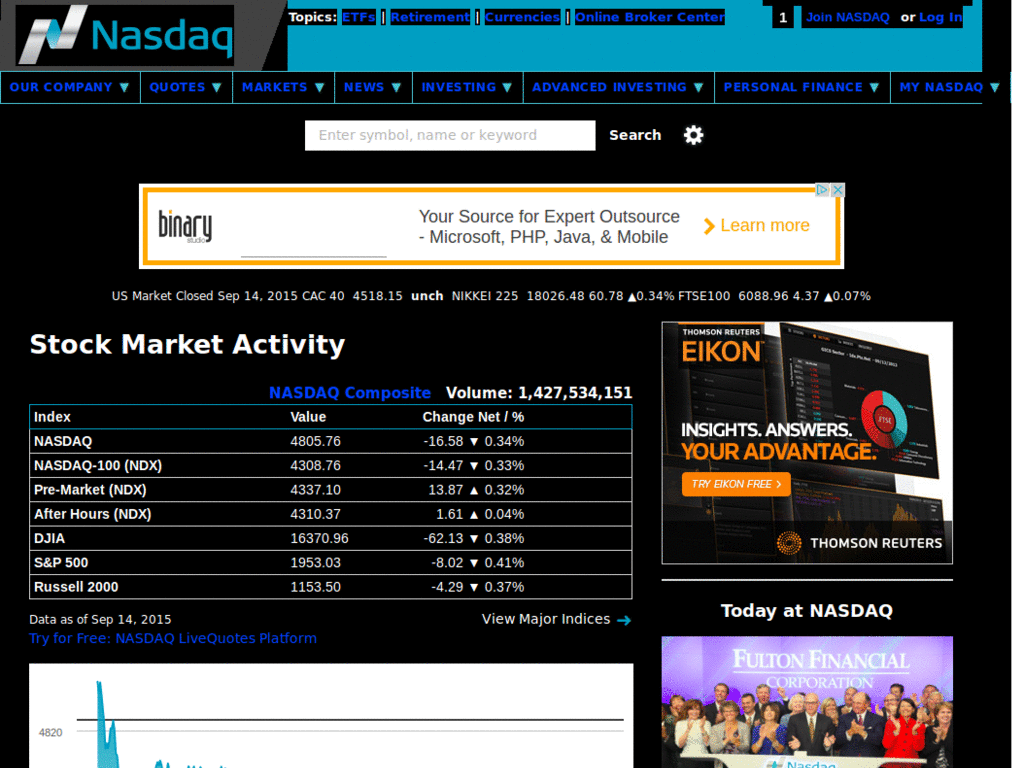Click the notification count 1 badge
This screenshot has height=768, width=1024.
[x=783, y=18]
